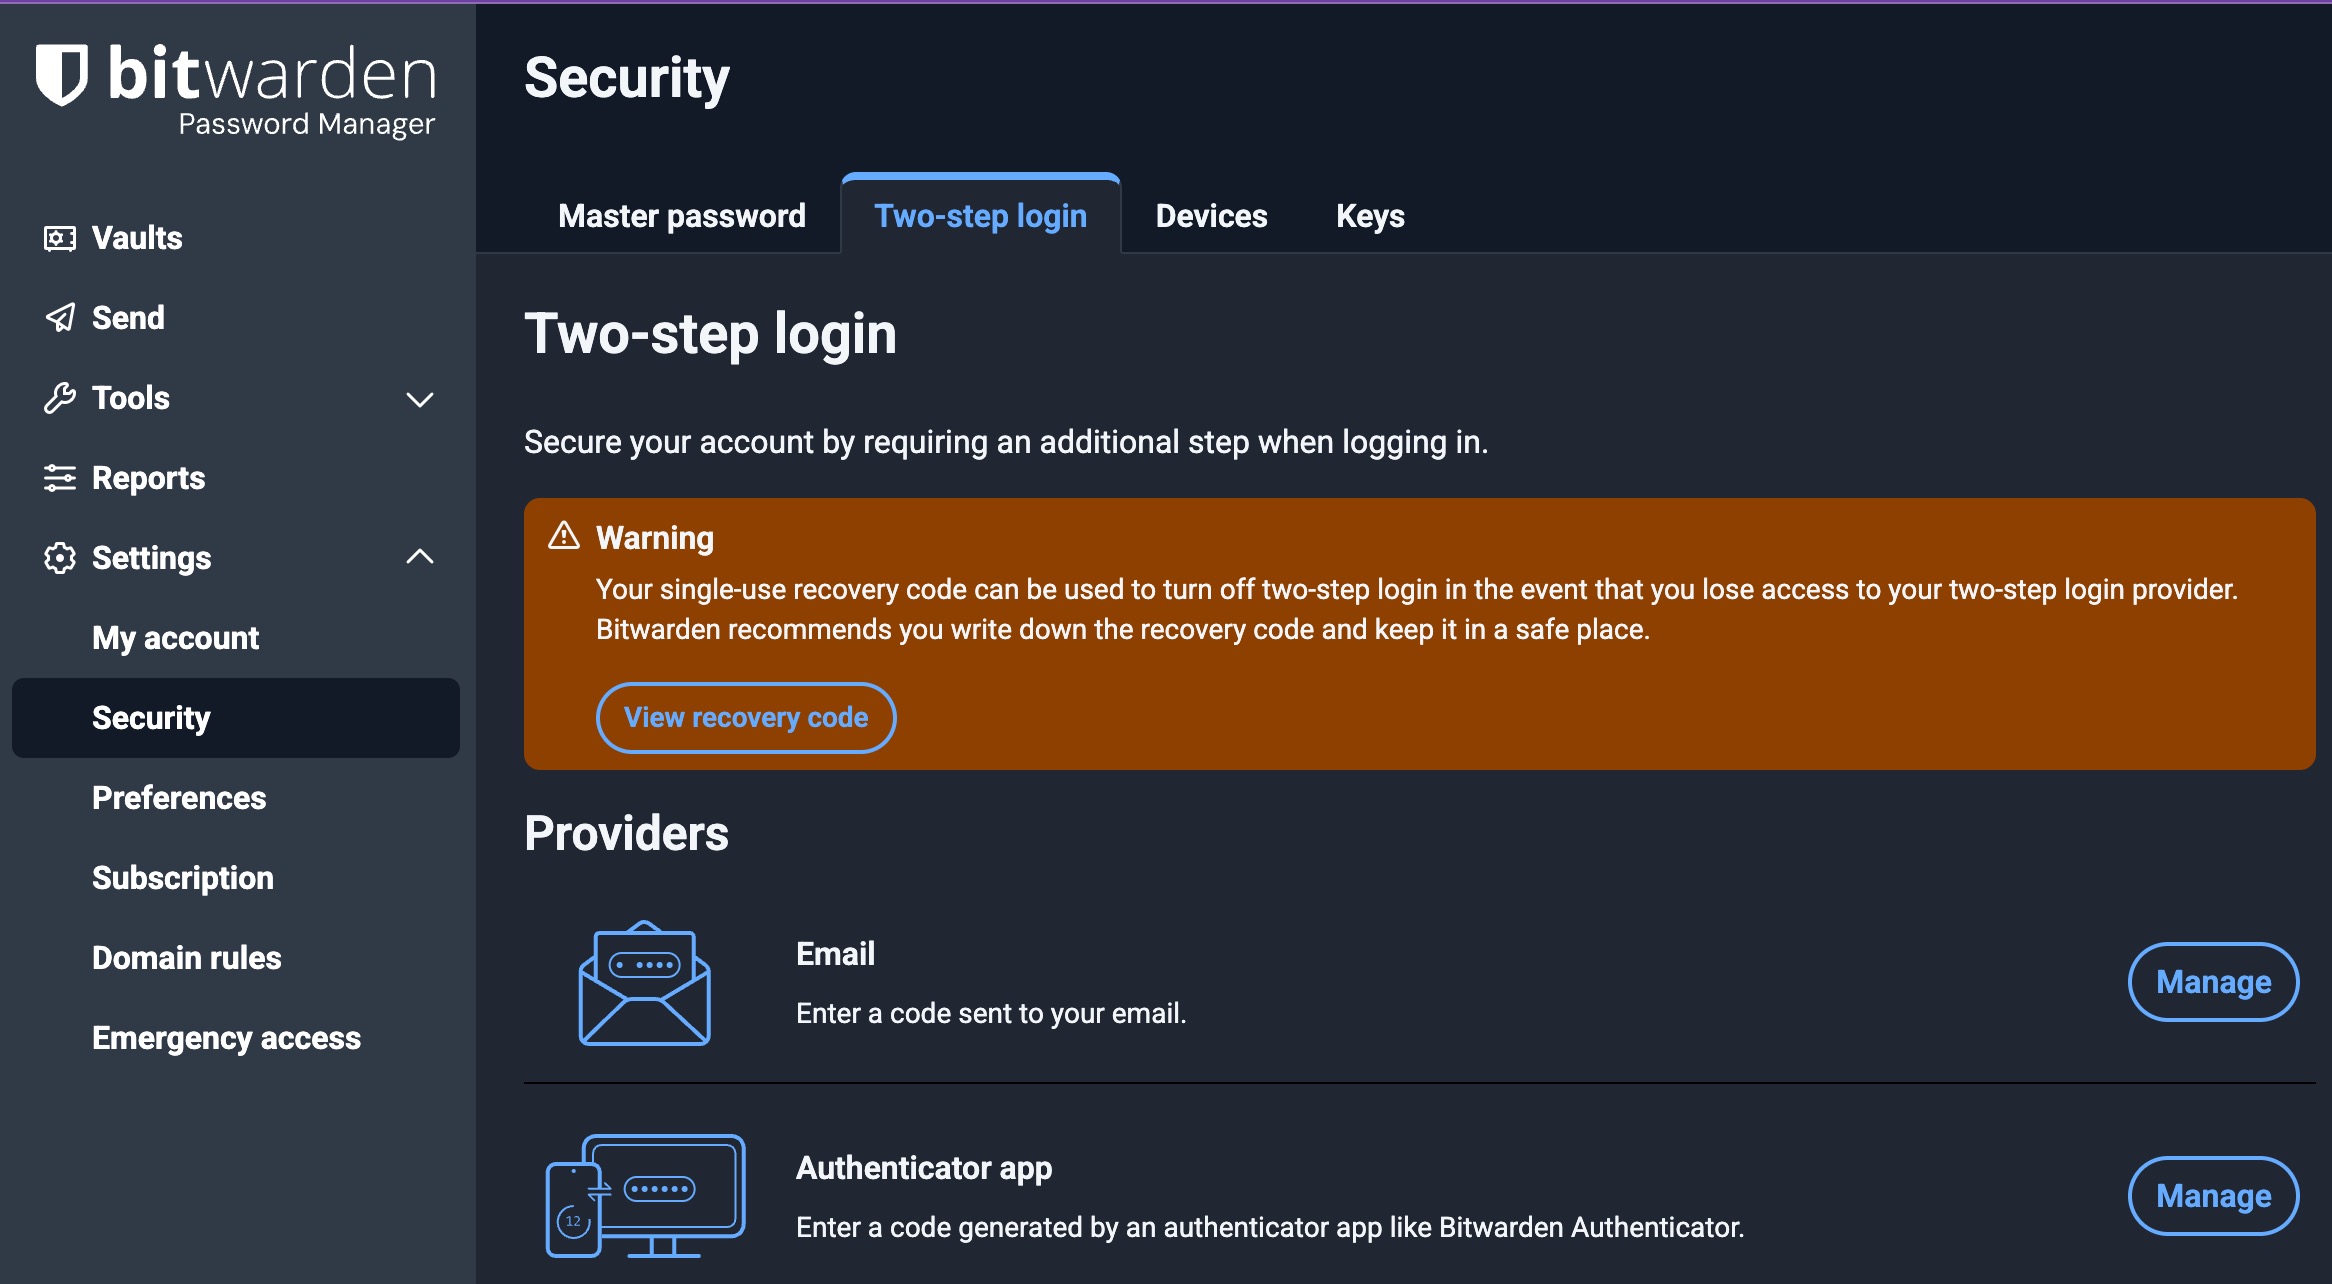Click the Vaults safe icon
The width and height of the screenshot is (2332, 1284).
(x=60, y=238)
